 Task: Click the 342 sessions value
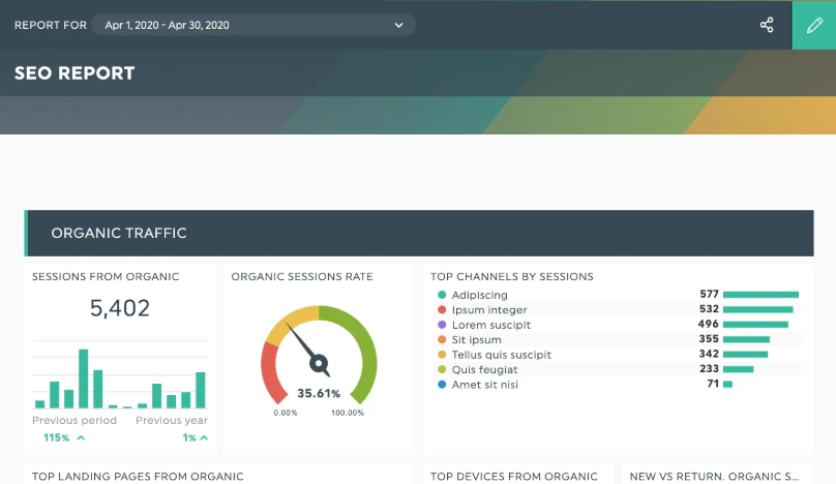[709, 353]
